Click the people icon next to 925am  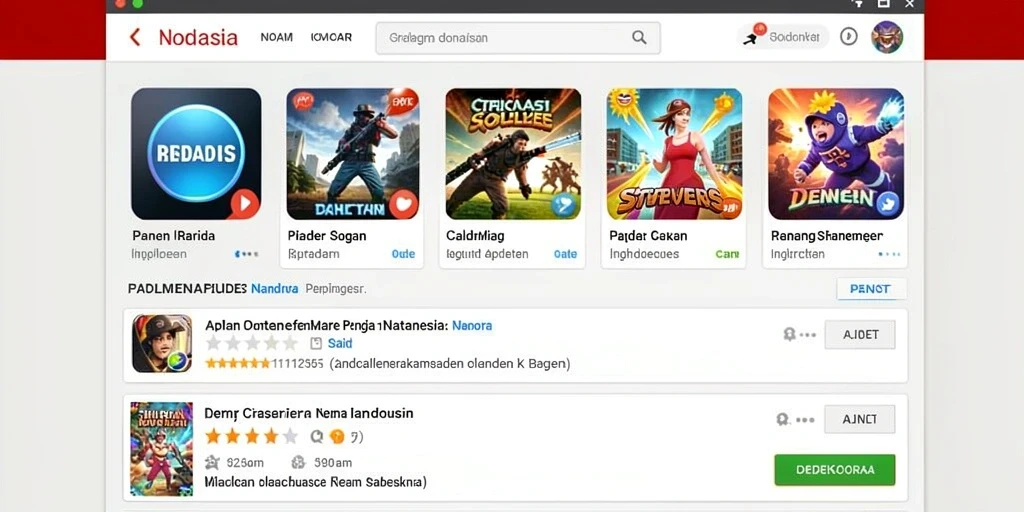click(x=212, y=463)
